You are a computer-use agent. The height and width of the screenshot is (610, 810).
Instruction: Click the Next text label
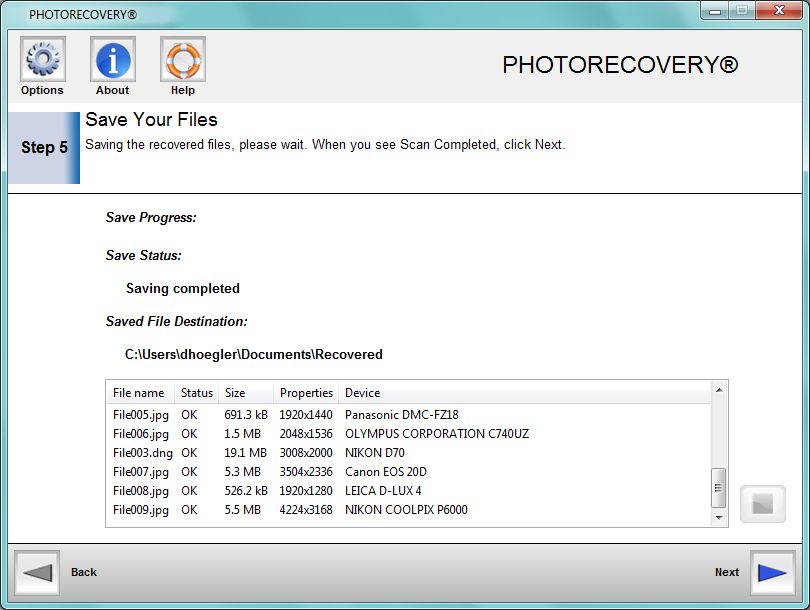[727, 572]
